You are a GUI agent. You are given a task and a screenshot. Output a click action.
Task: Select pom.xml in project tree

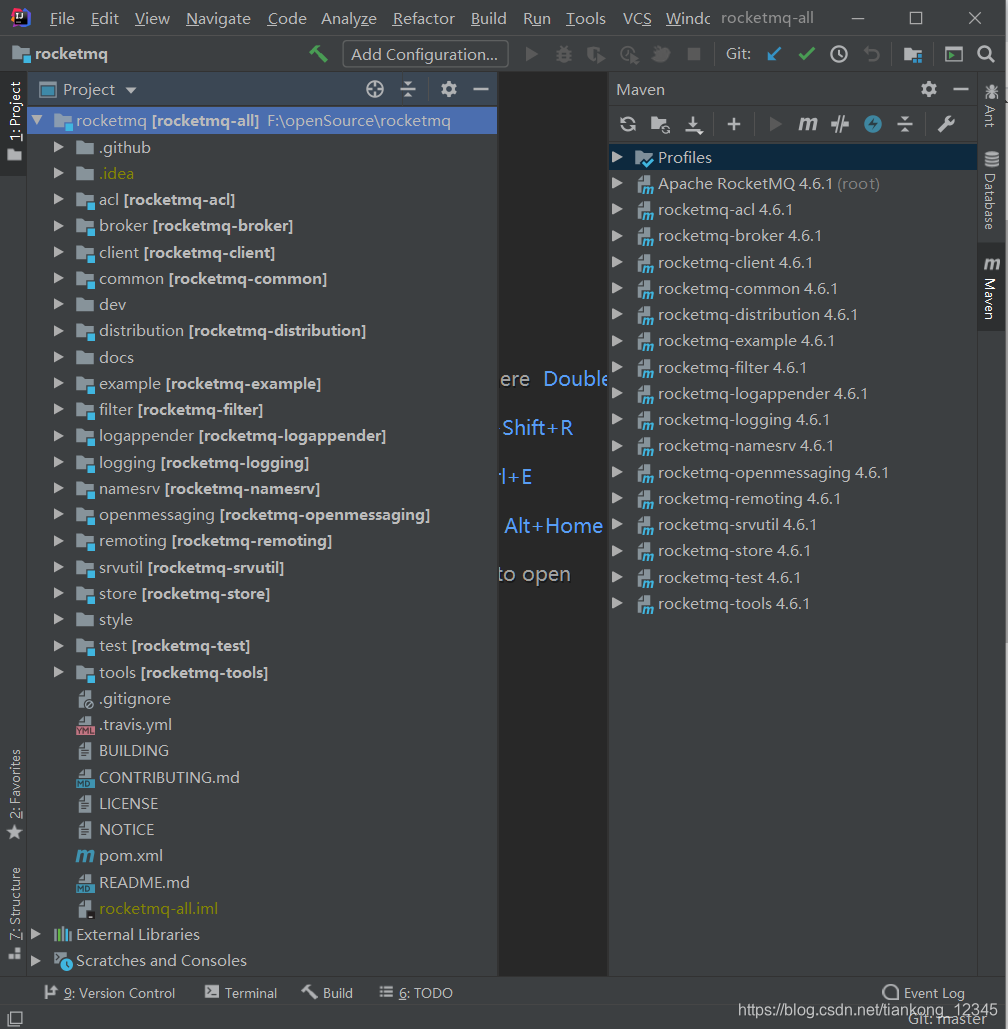[131, 856]
